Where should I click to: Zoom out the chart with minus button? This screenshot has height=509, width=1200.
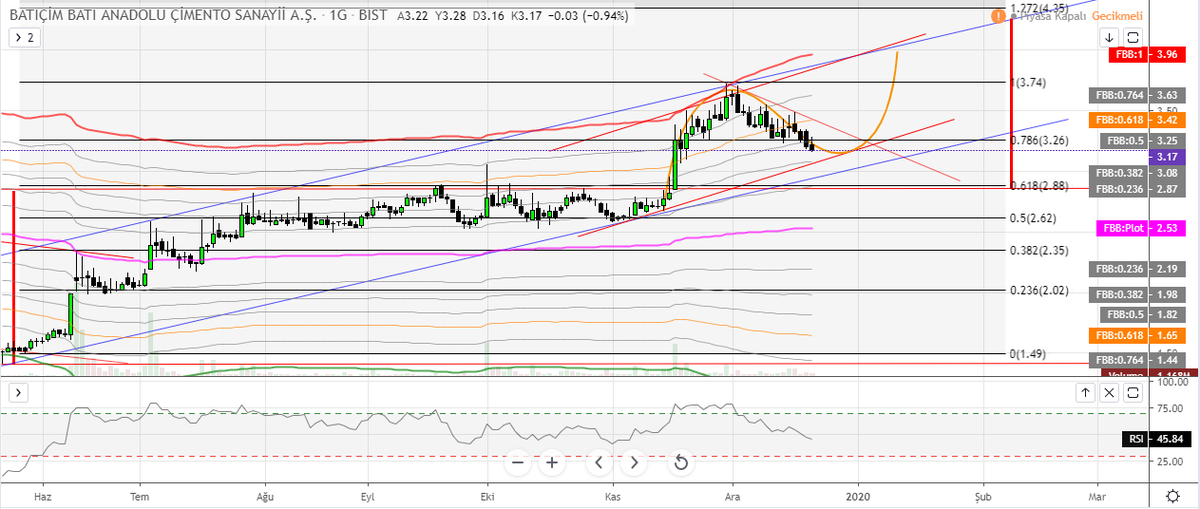[517, 462]
